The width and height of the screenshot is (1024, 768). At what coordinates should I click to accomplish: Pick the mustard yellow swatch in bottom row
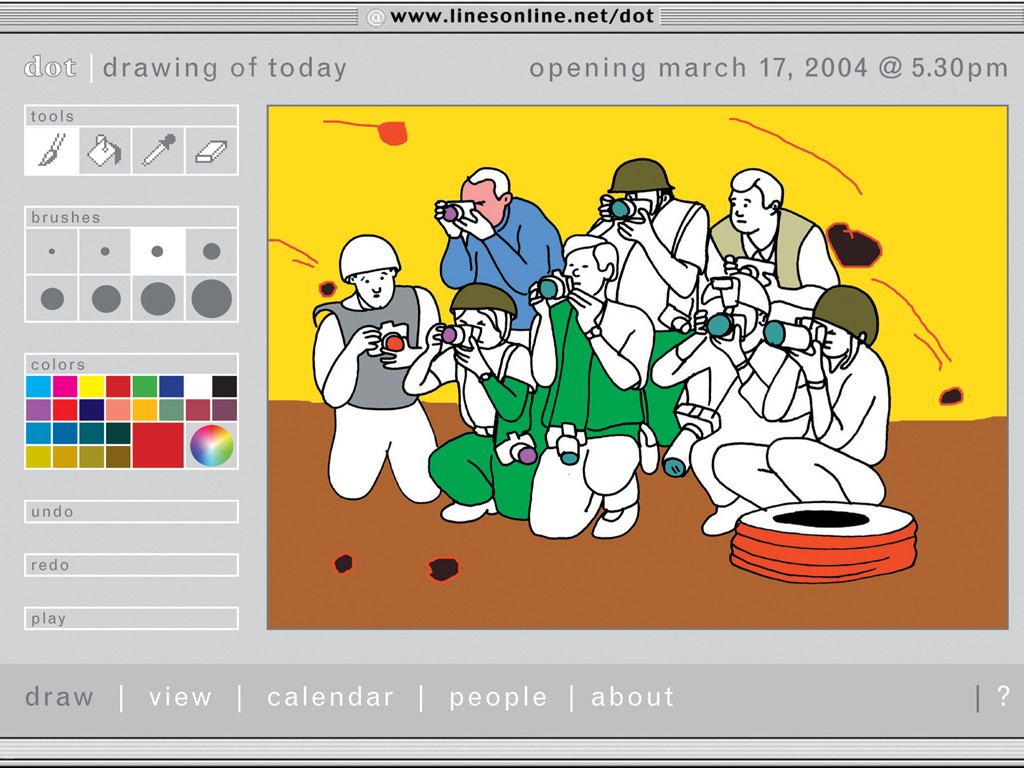pos(39,456)
